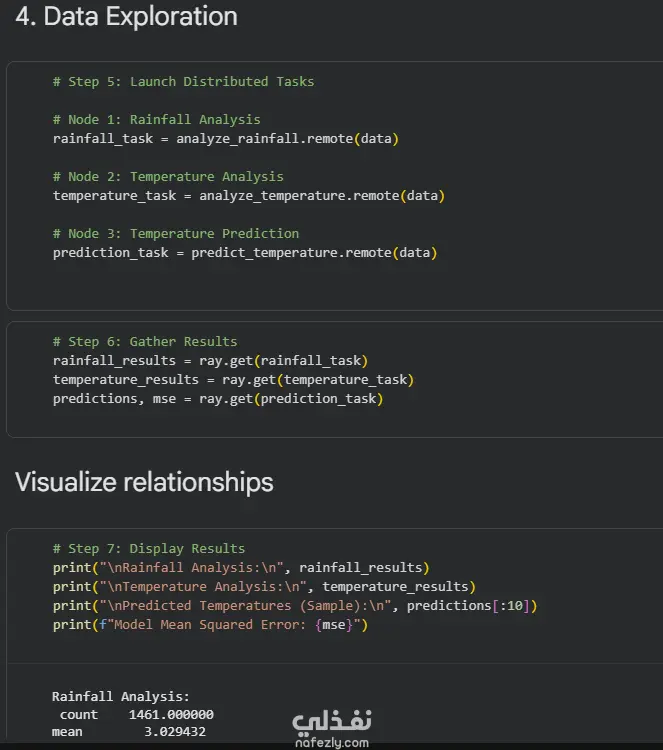Open the nafezly.com link text
Viewport: 663px width, 750px height.
(332, 743)
